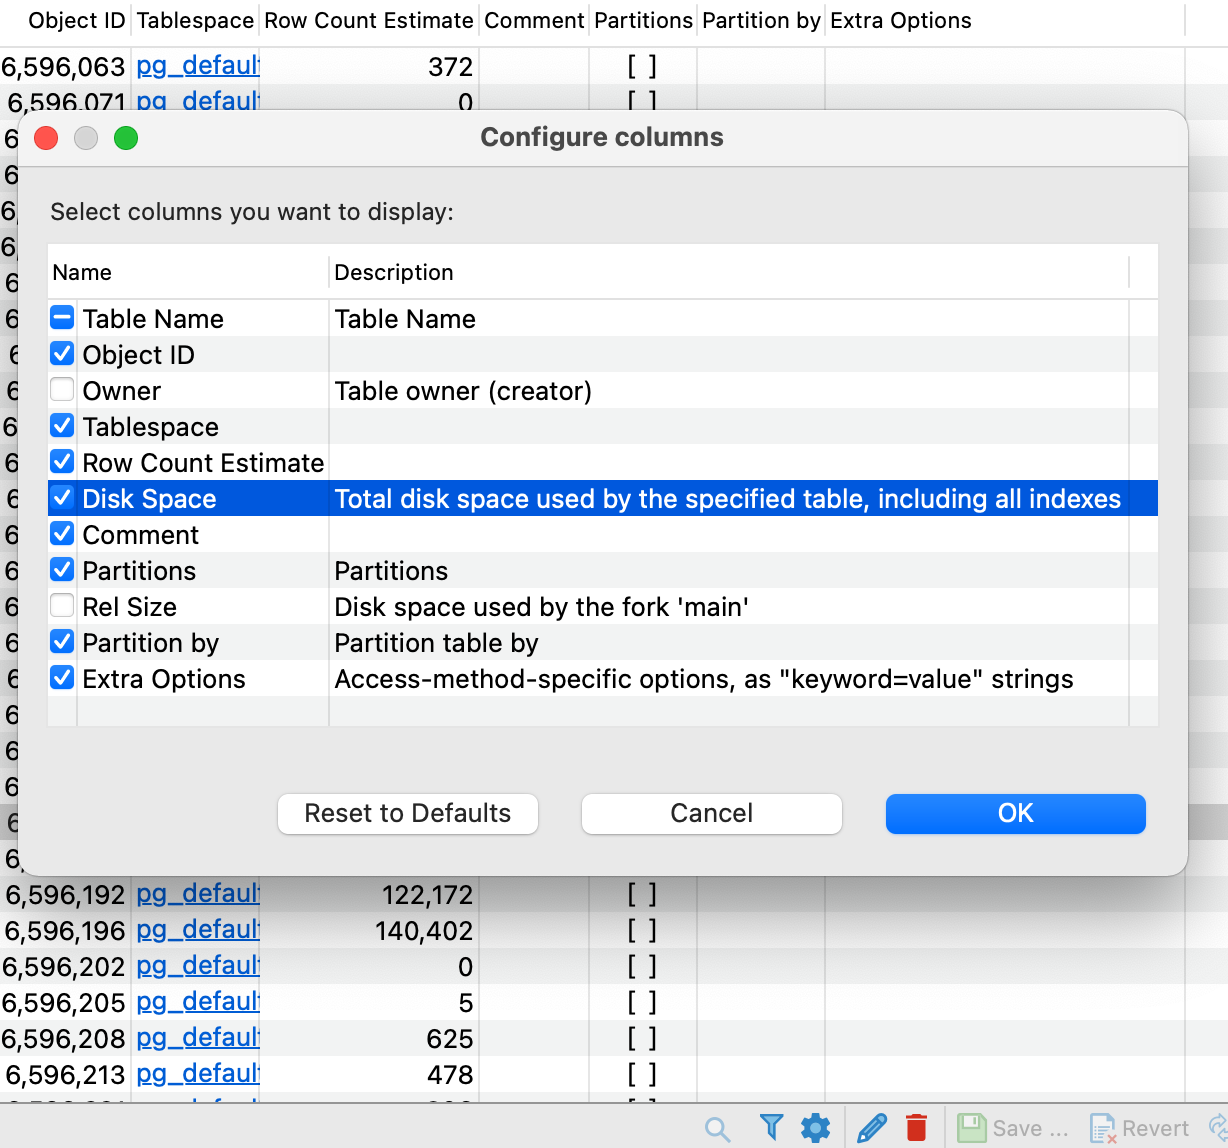This screenshot has width=1228, height=1148.
Task: Sort results by the Object ID column header
Action: 76,20
